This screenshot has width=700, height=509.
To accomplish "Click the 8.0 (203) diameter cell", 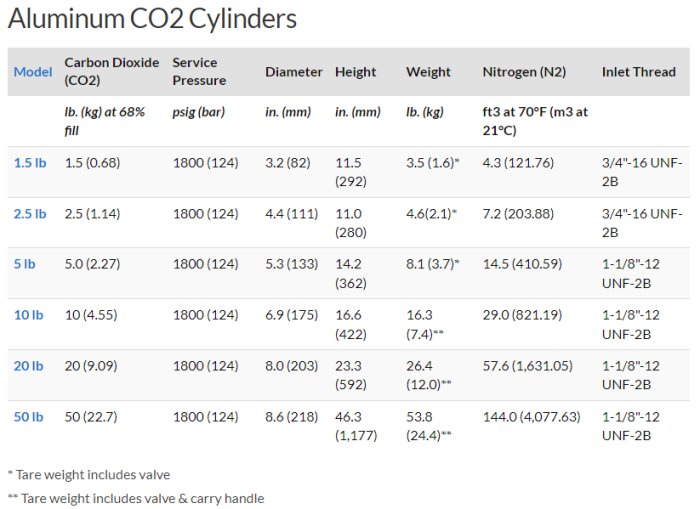I will click(x=289, y=366).
